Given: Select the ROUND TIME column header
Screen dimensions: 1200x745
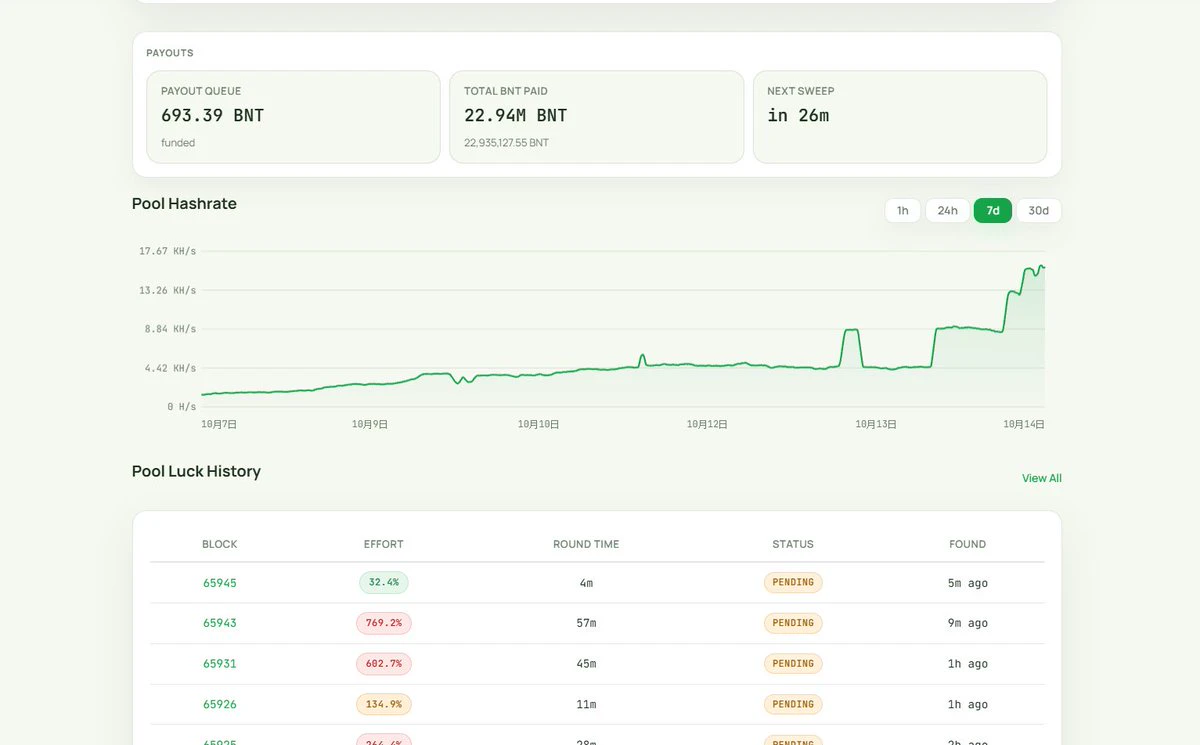Looking at the screenshot, I should coord(586,544).
